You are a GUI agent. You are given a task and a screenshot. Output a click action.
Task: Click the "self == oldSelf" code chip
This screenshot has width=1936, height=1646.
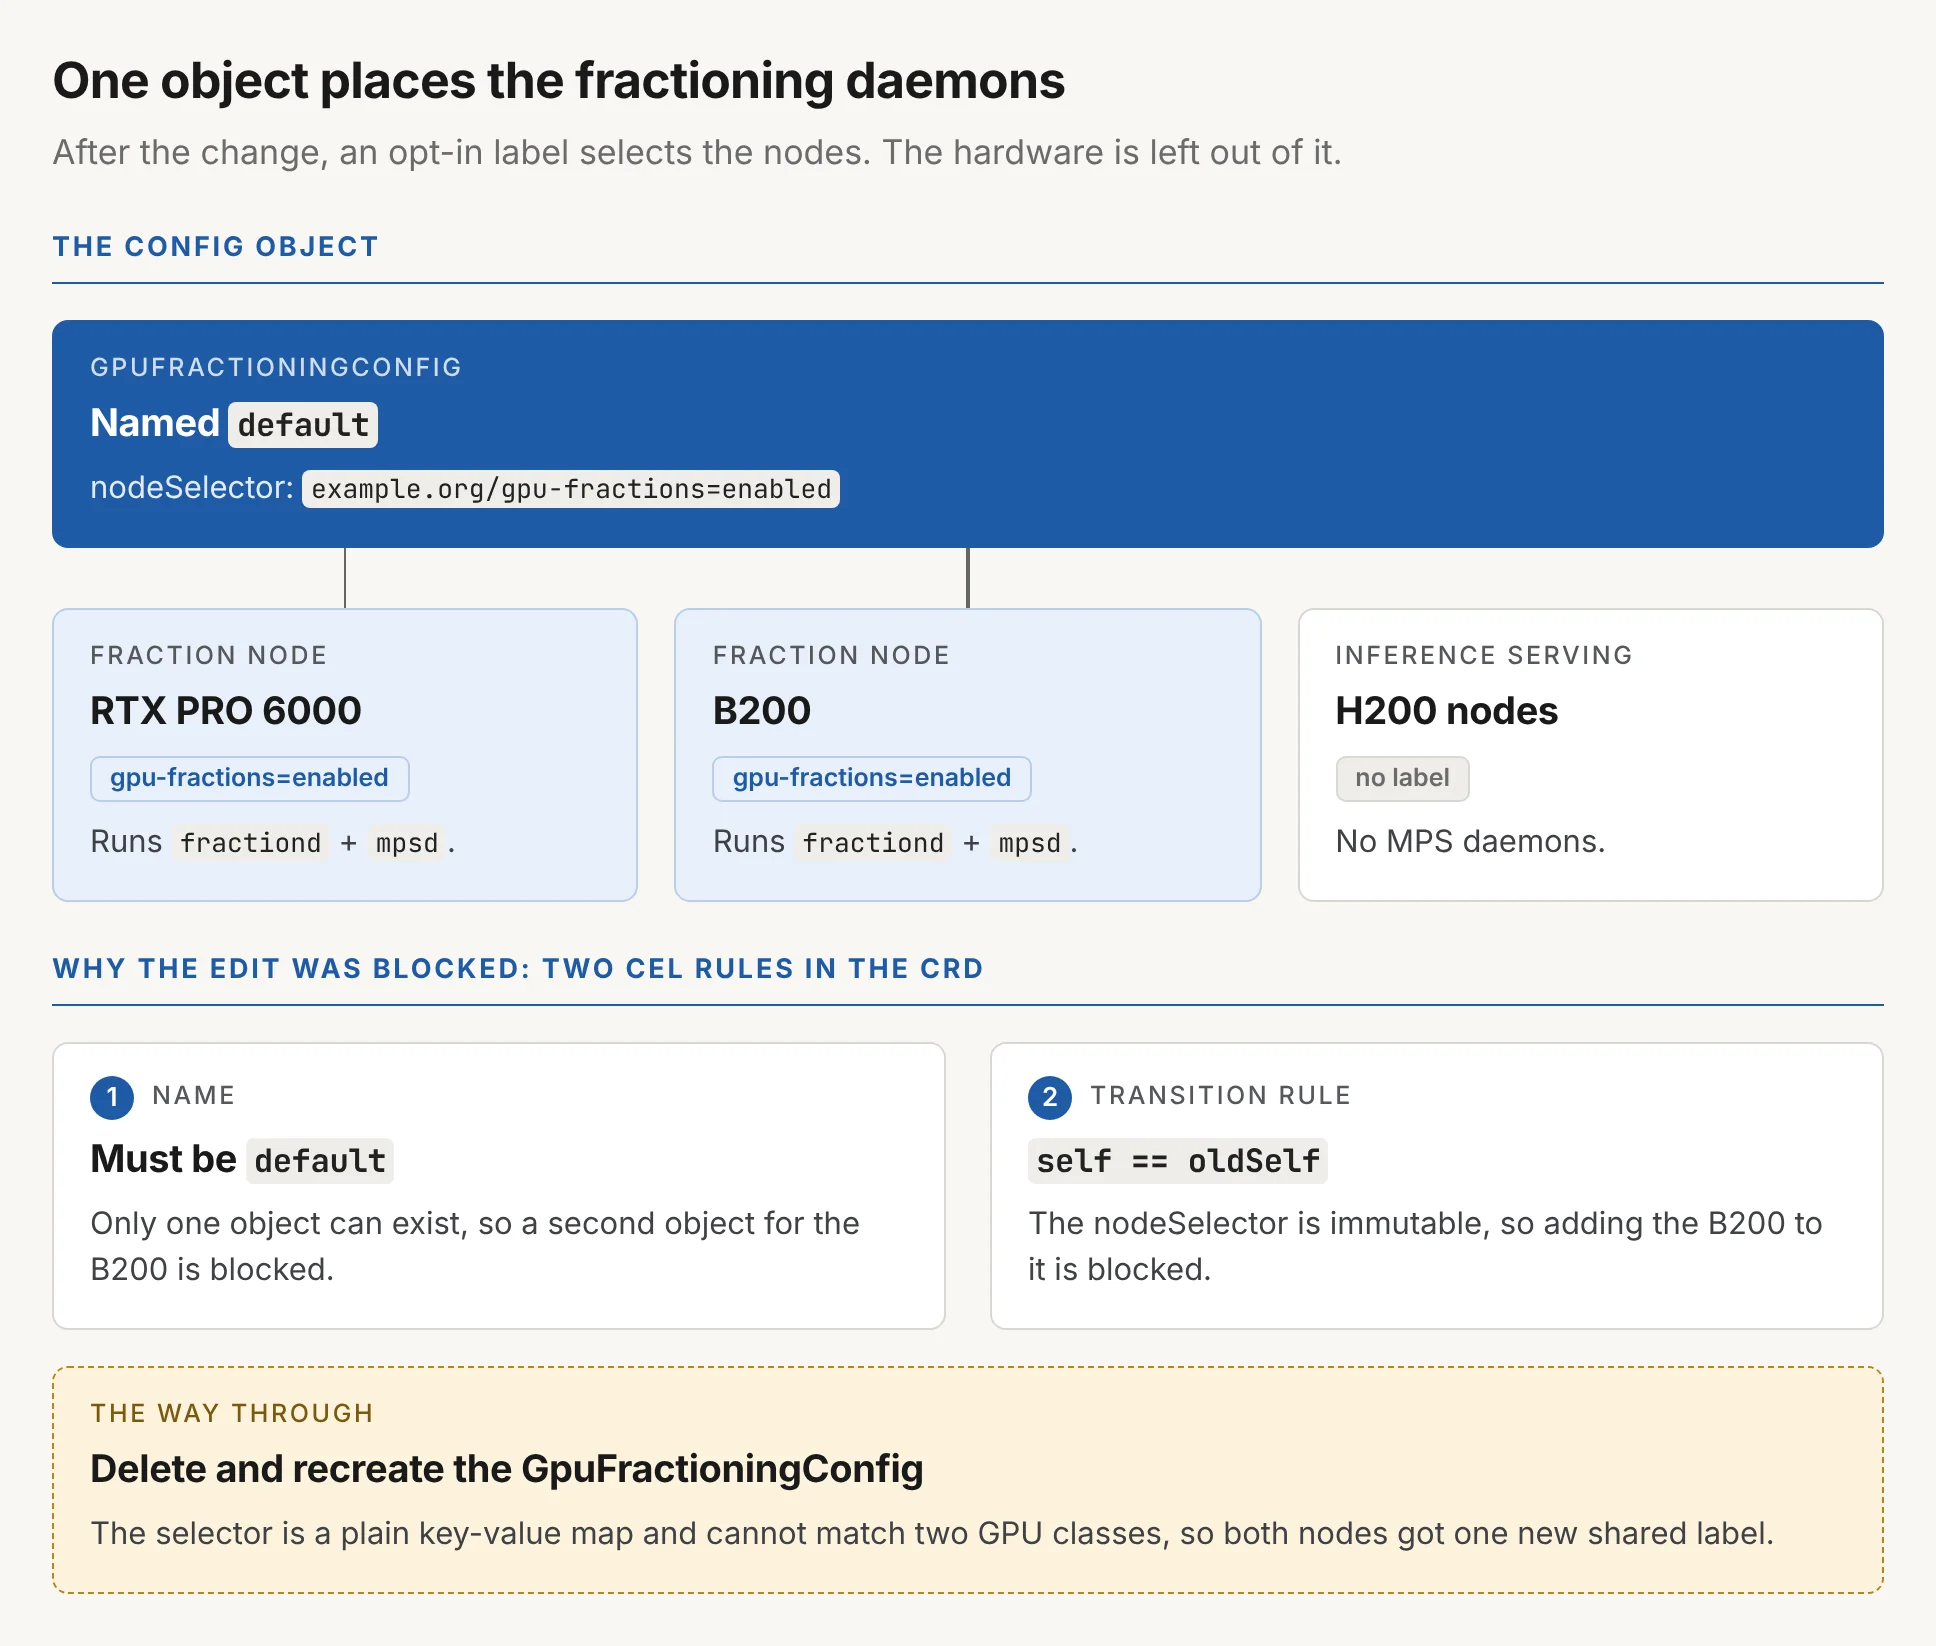pyautogui.click(x=1178, y=1161)
